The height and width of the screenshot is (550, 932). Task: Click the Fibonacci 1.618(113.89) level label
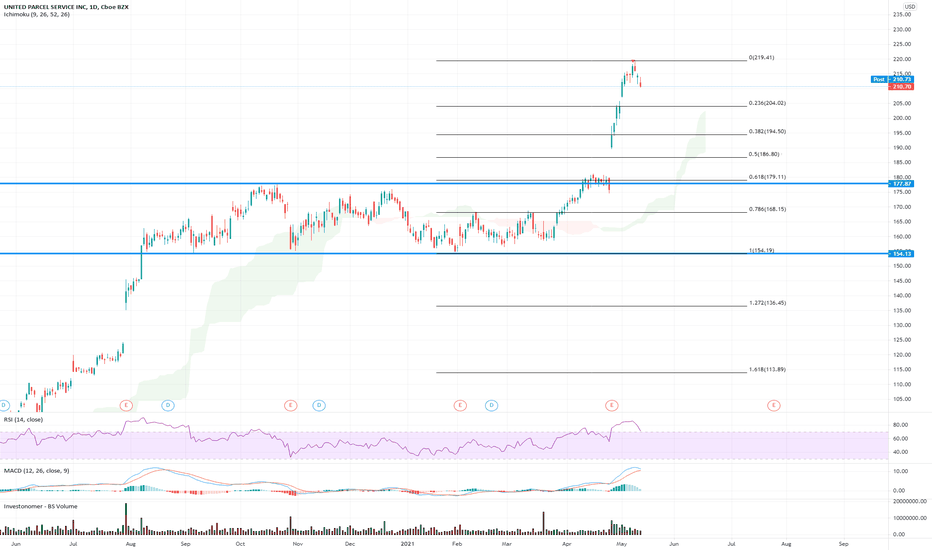(x=767, y=369)
